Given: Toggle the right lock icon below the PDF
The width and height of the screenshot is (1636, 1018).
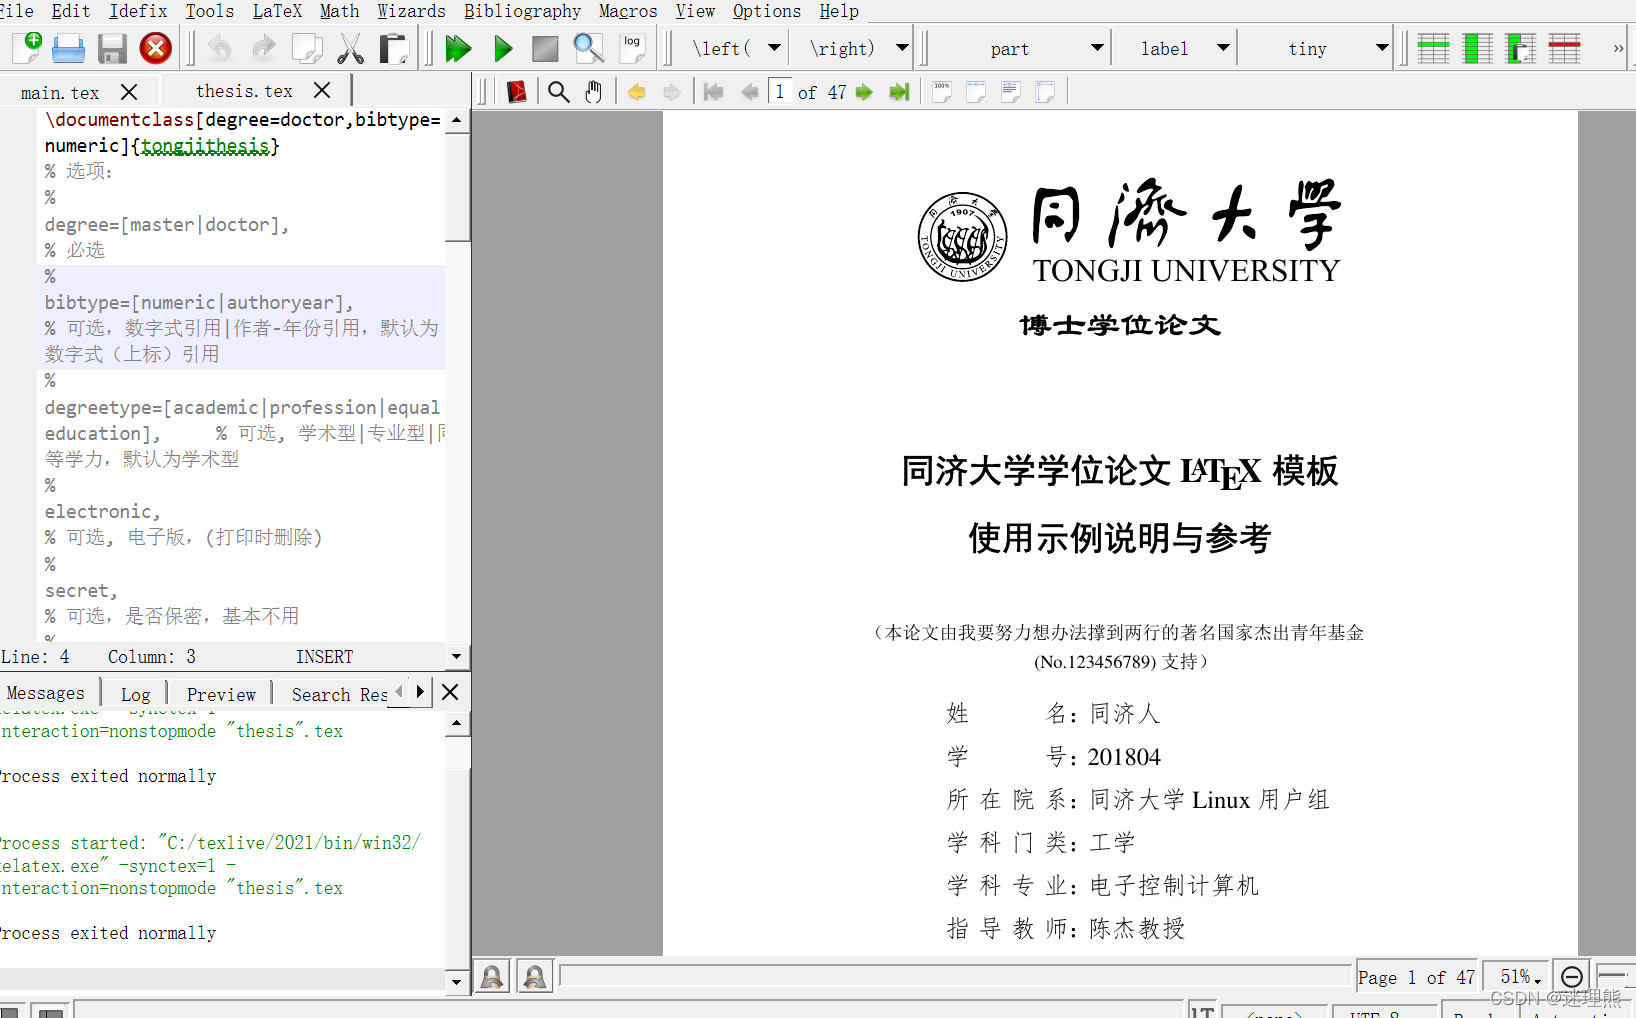Looking at the screenshot, I should coord(534,977).
